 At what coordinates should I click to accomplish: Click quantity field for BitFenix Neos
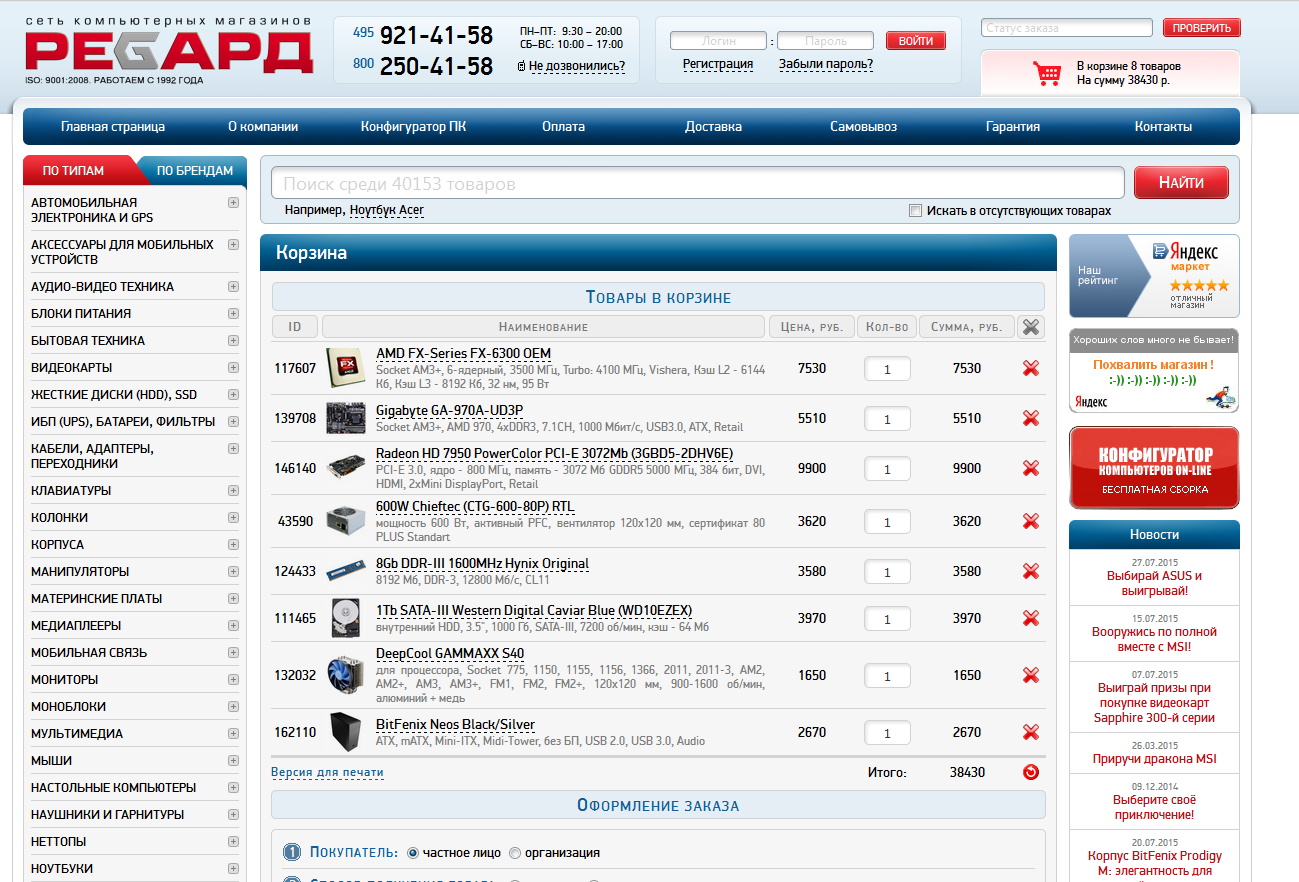887,732
